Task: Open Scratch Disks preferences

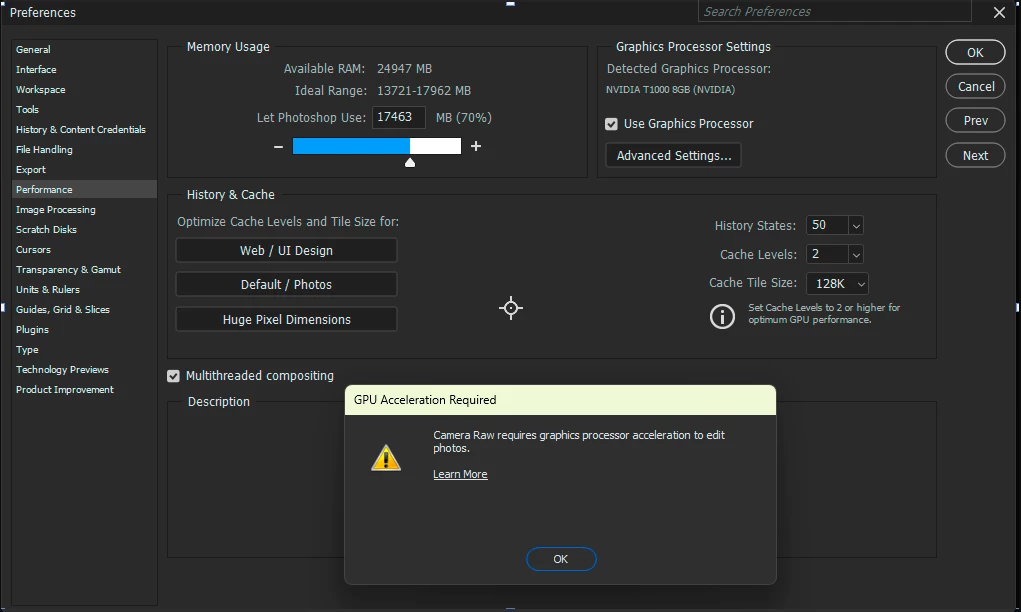Action: click(x=46, y=229)
